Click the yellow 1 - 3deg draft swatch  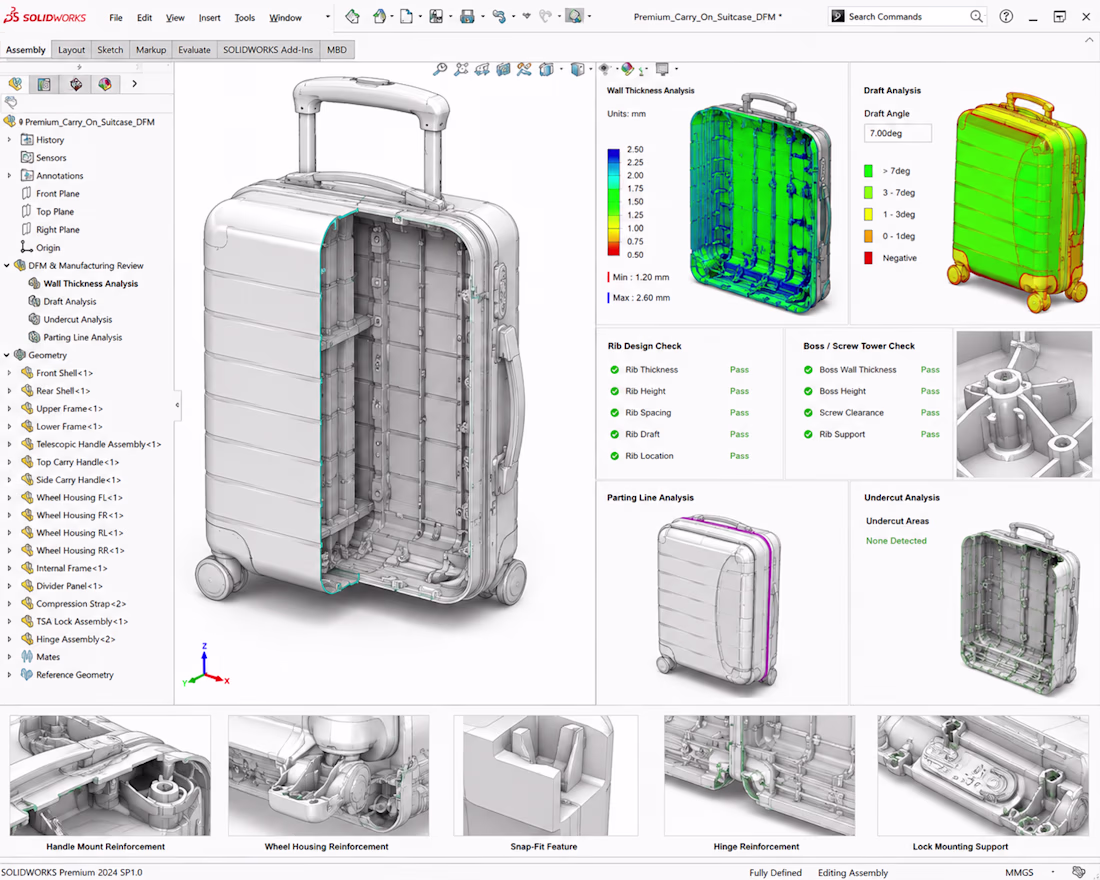point(868,214)
